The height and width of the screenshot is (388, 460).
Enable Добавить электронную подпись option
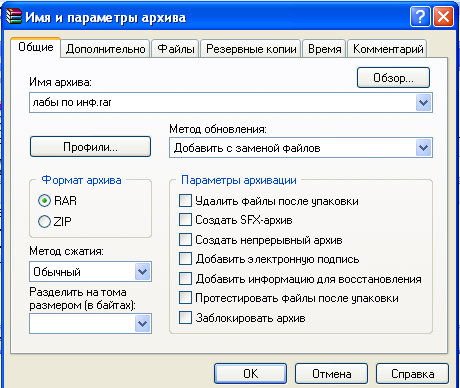[185, 259]
